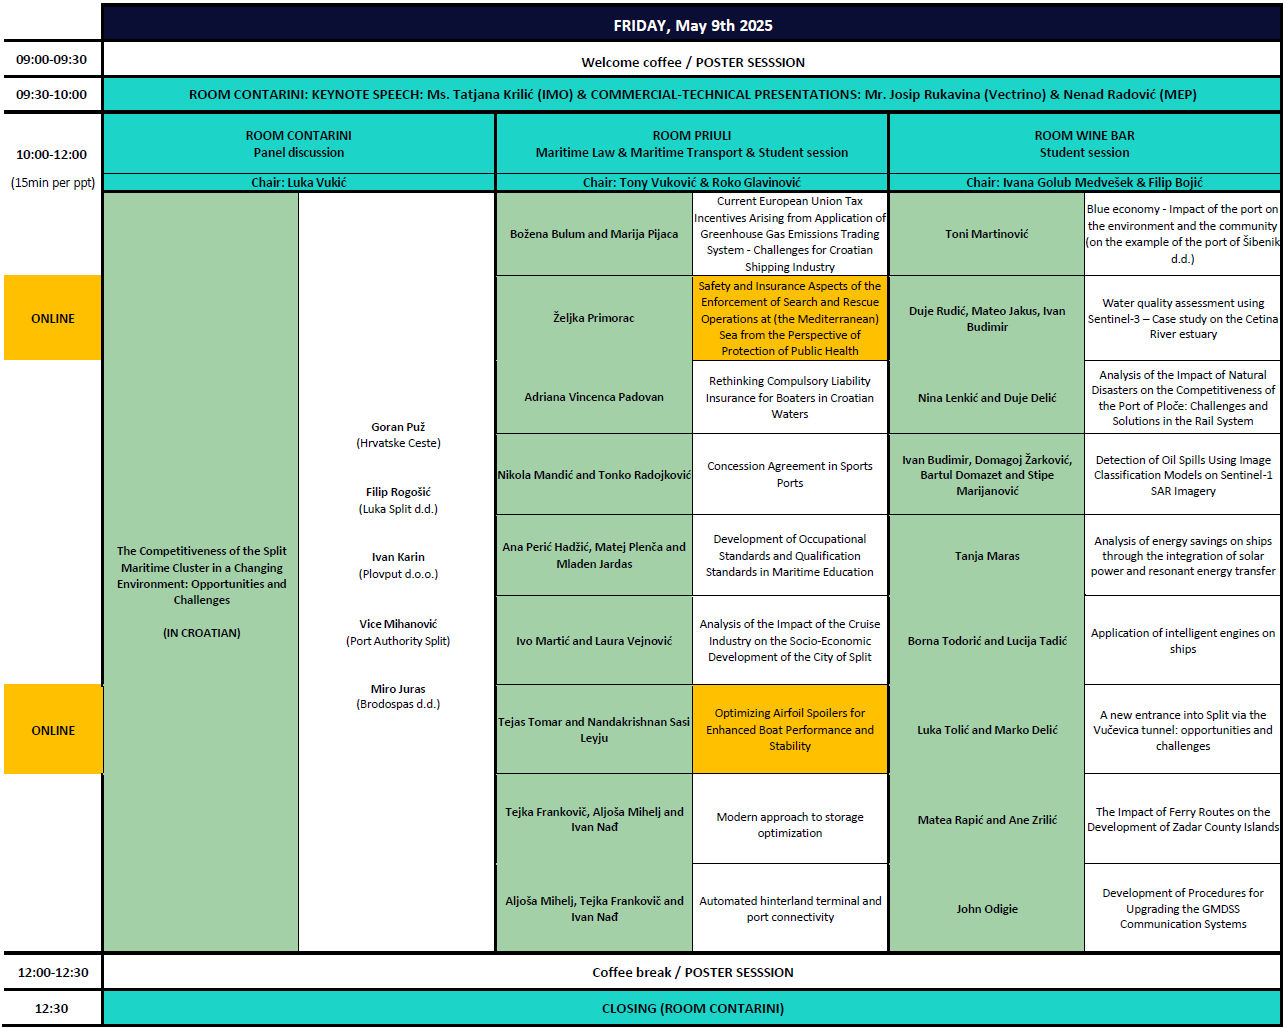Screen dimensions: 1285x1029
Task: Click the GMDSS Communication Systems paper title
Action: (x=1183, y=908)
